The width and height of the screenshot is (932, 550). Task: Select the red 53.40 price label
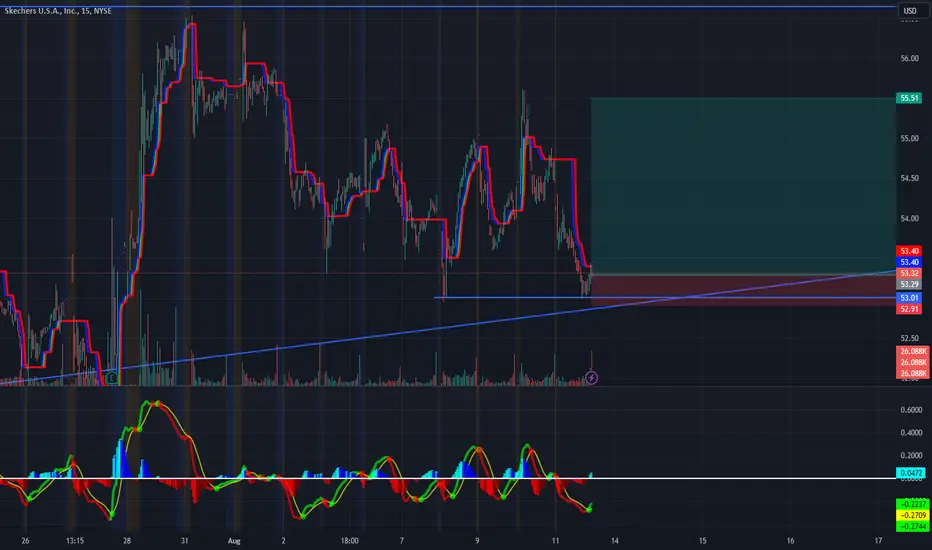pyautogui.click(x=909, y=251)
